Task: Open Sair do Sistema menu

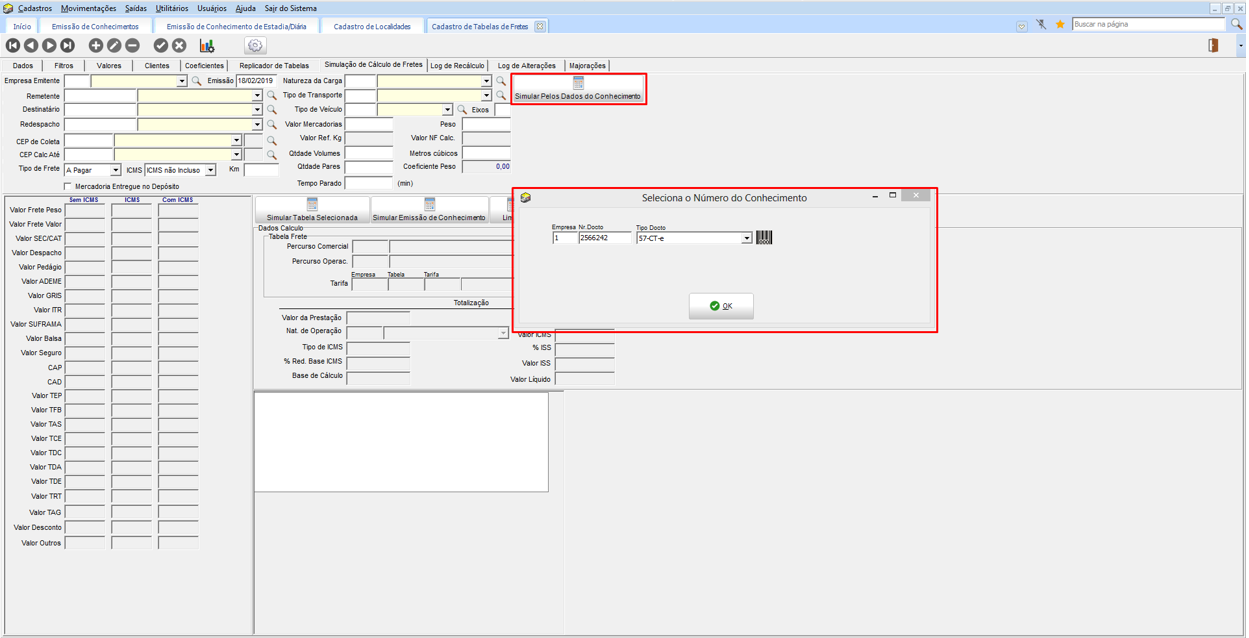Action: point(290,8)
